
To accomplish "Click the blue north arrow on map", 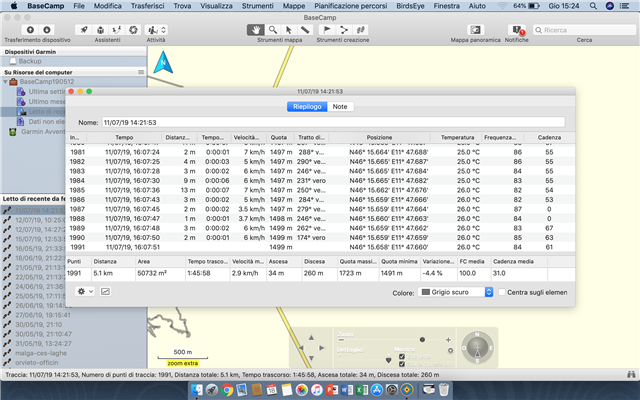I will [163, 62].
